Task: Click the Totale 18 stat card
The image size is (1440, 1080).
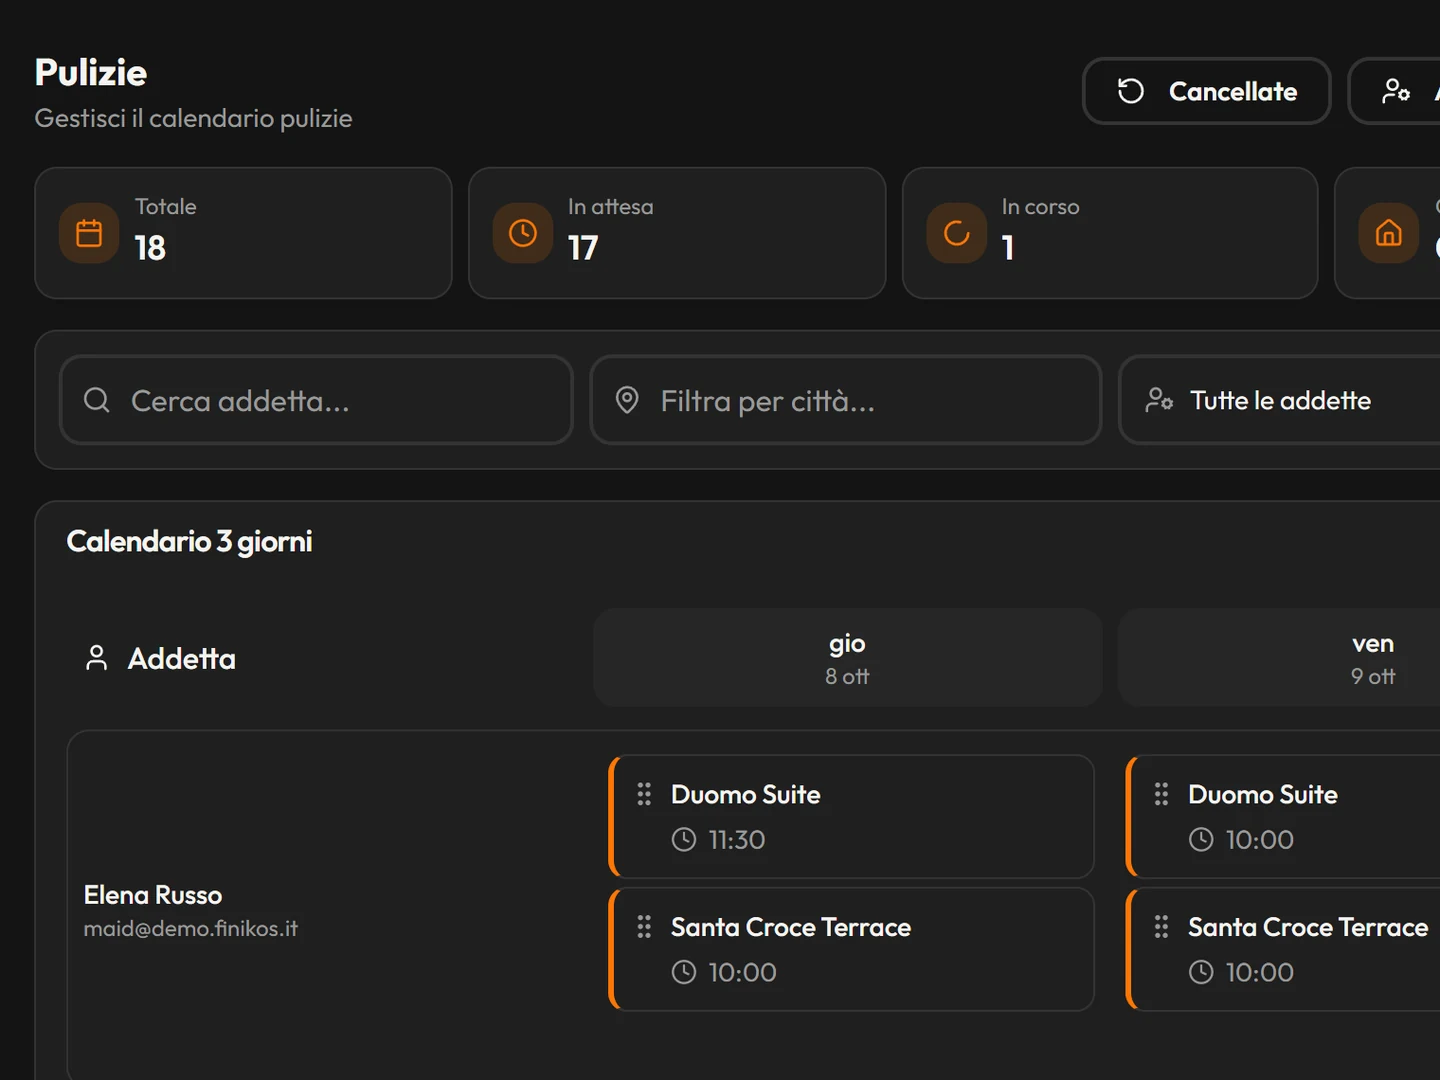Action: pyautogui.click(x=243, y=233)
